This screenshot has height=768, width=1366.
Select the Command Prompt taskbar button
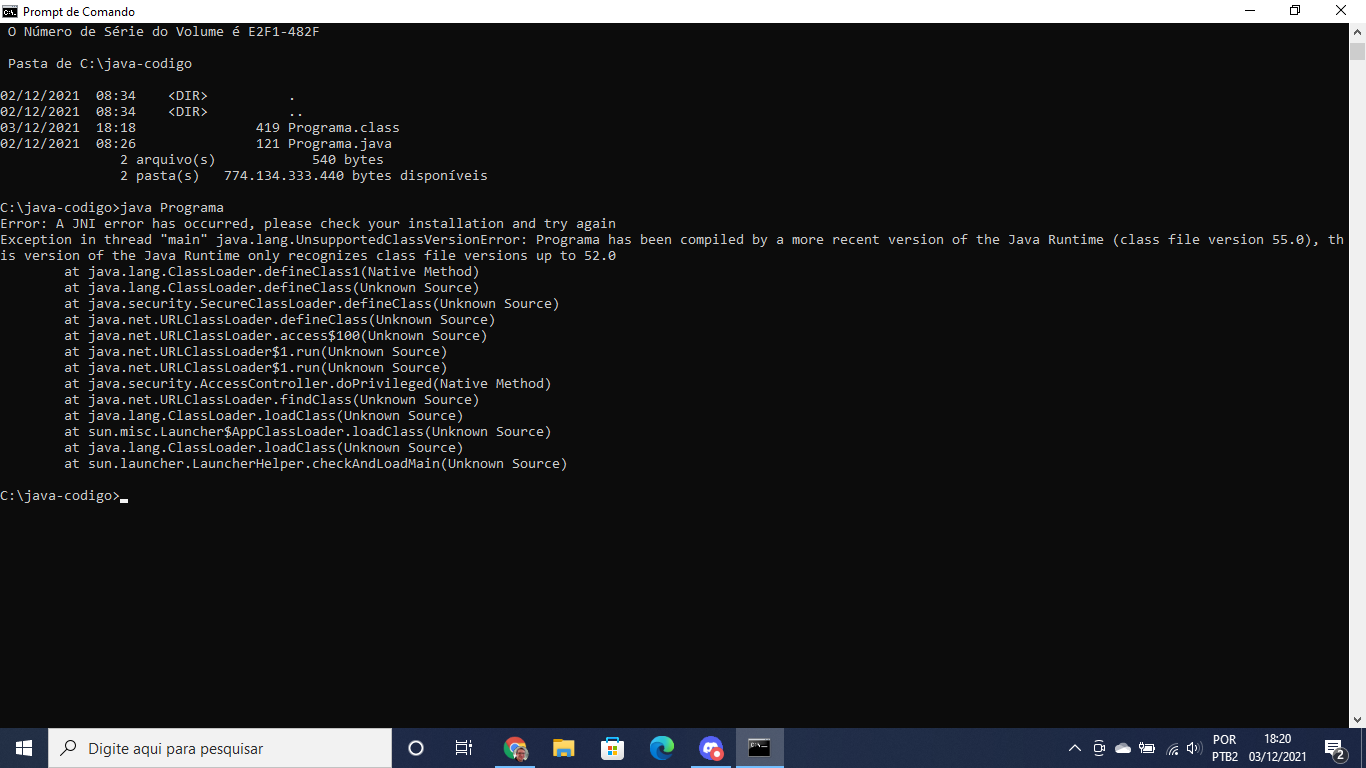coord(760,748)
